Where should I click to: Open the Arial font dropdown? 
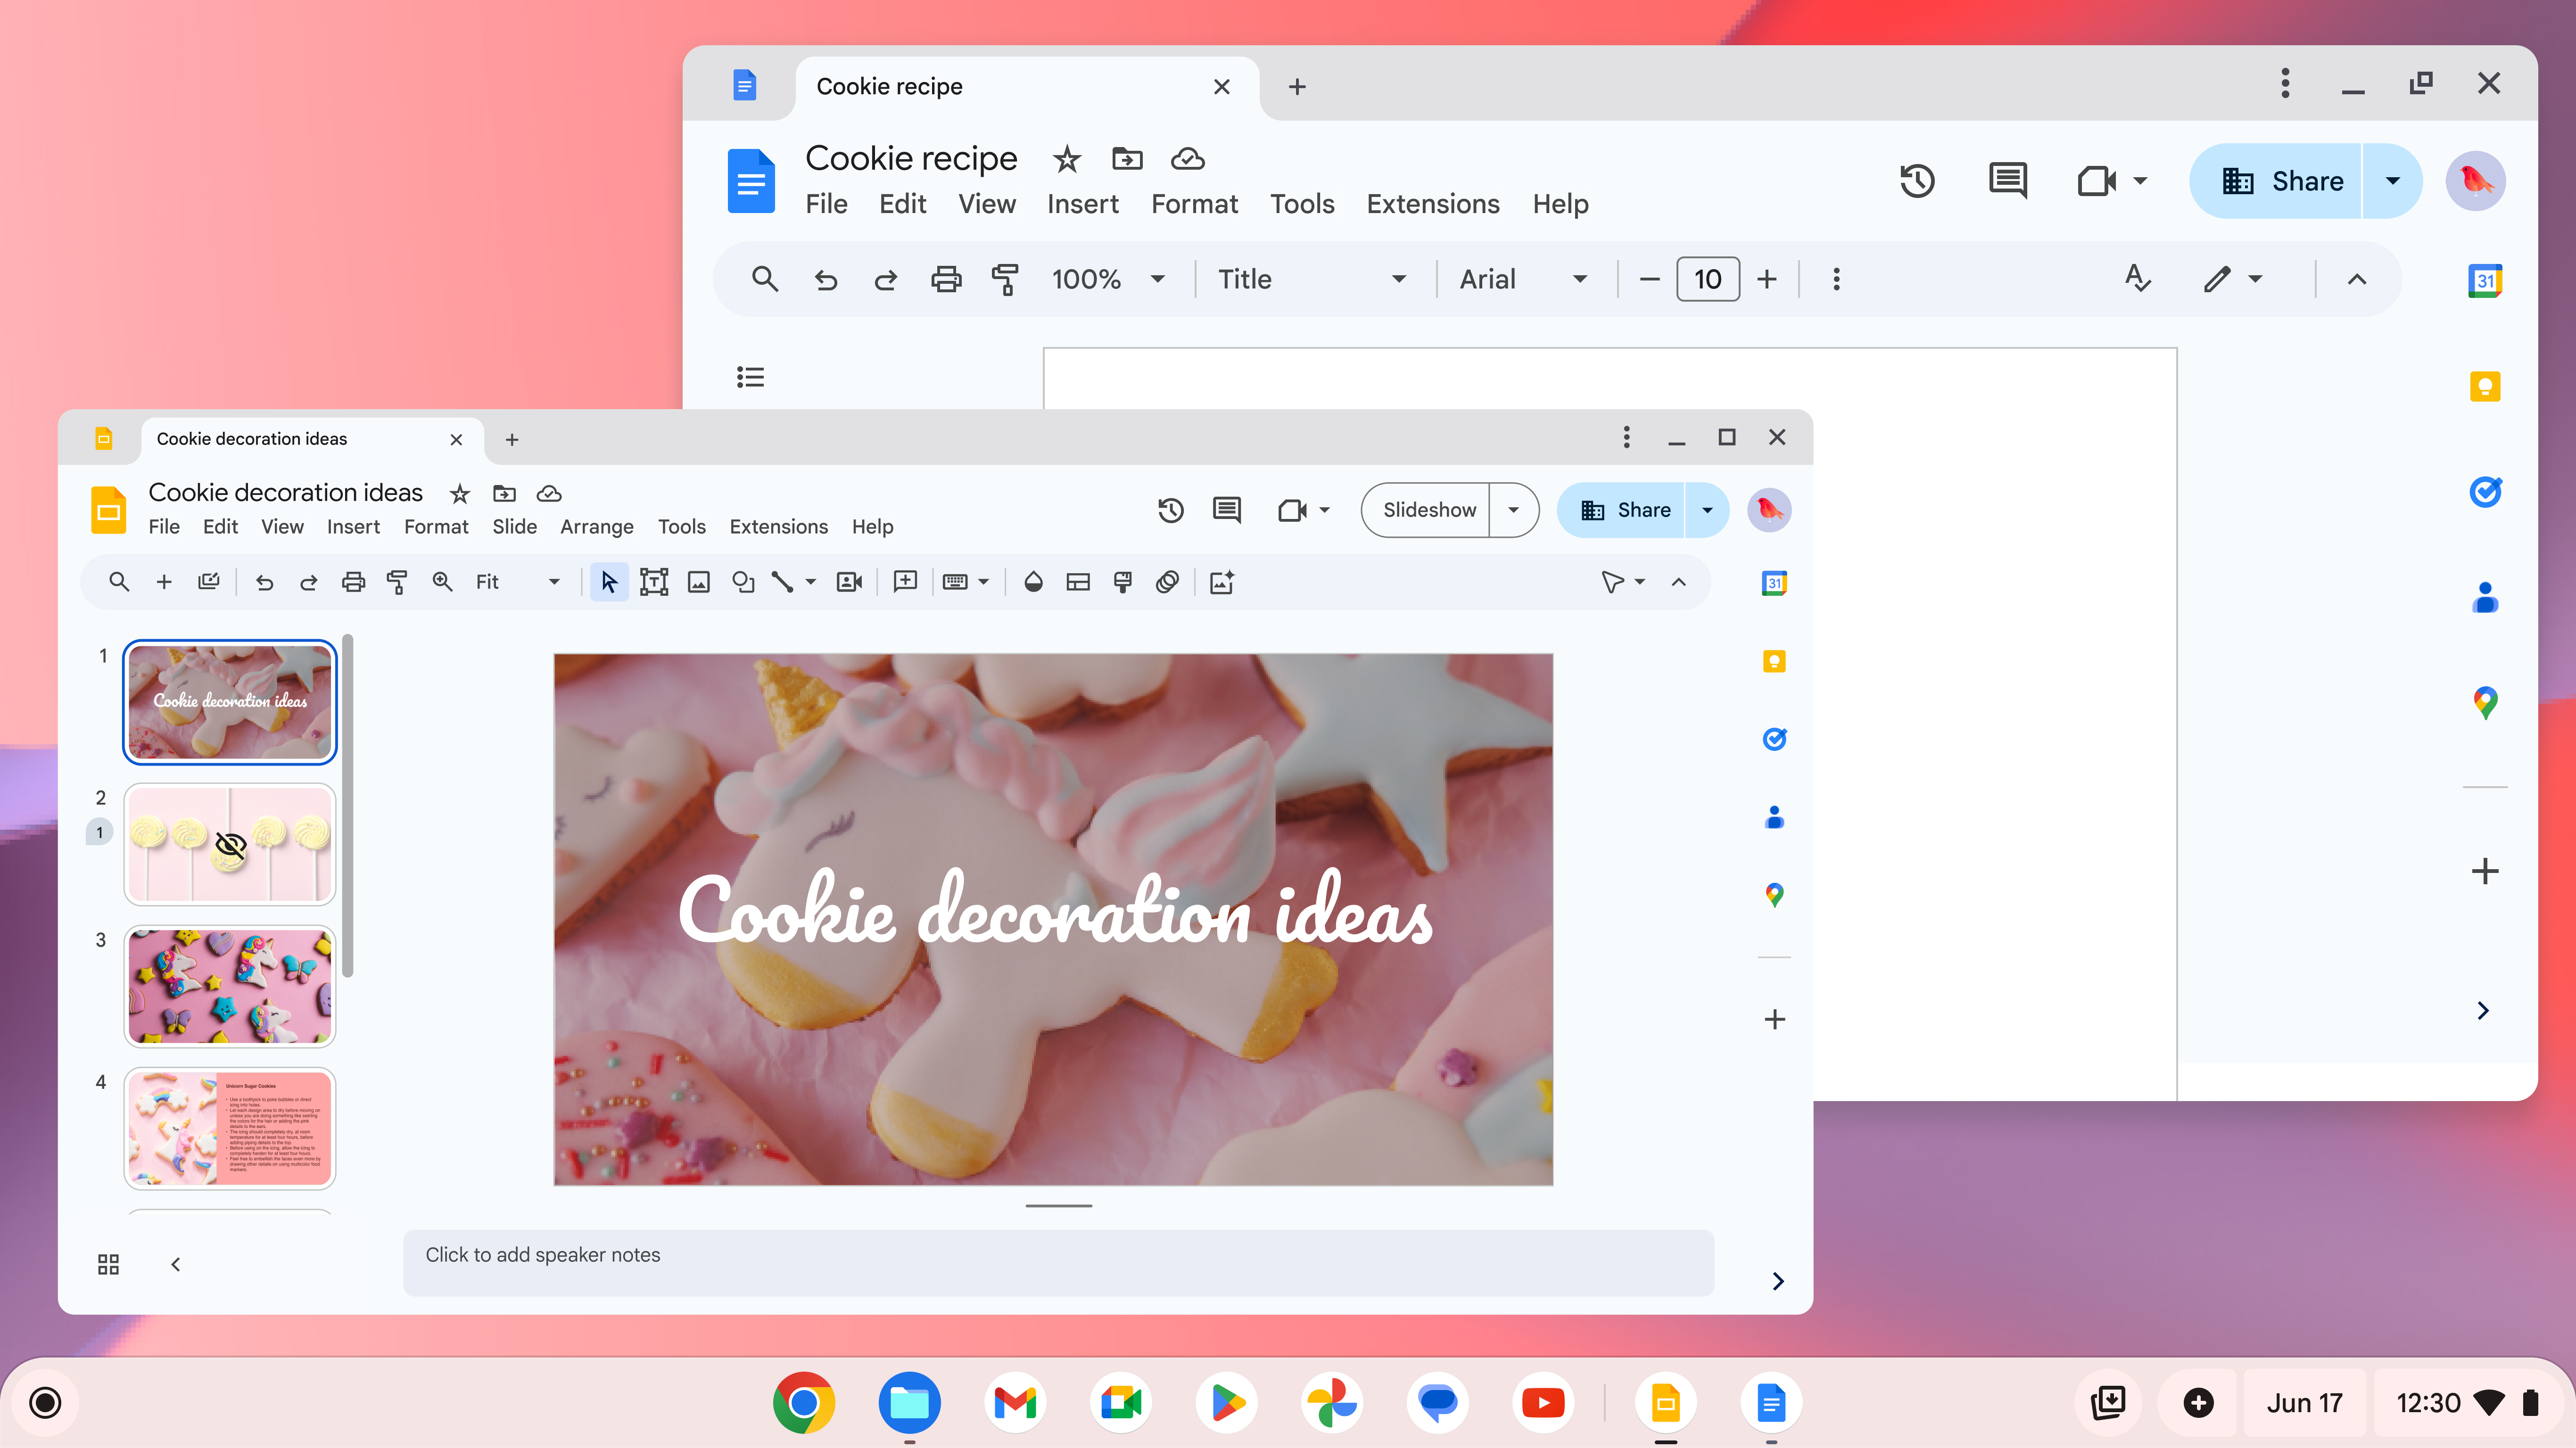point(1580,279)
